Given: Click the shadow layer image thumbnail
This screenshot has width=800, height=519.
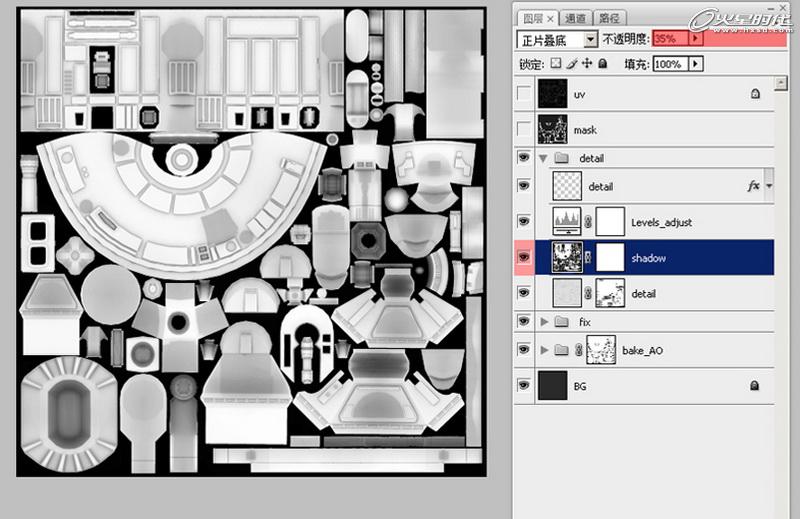Looking at the screenshot, I should (567, 257).
